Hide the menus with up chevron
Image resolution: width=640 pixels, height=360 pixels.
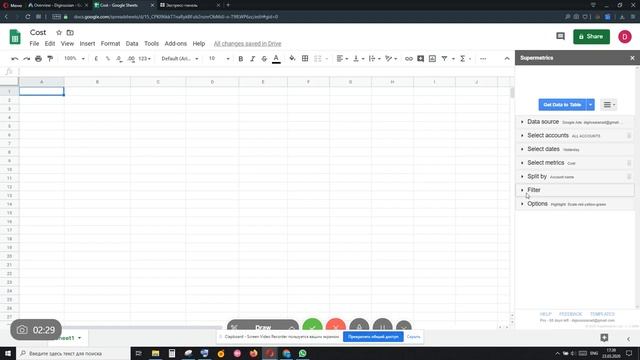pyautogui.click(x=507, y=59)
